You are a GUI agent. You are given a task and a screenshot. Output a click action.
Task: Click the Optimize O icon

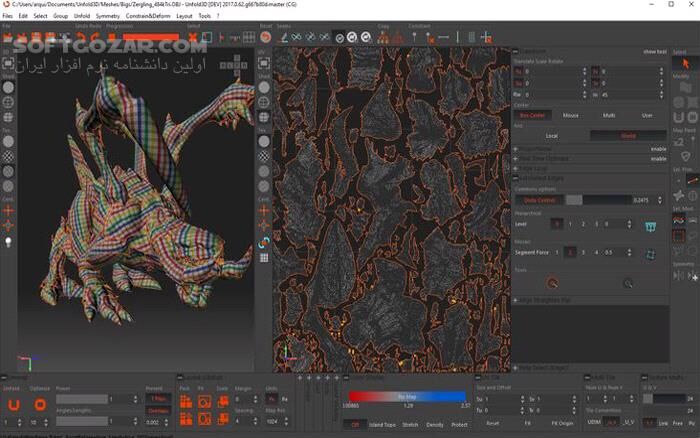40,405
